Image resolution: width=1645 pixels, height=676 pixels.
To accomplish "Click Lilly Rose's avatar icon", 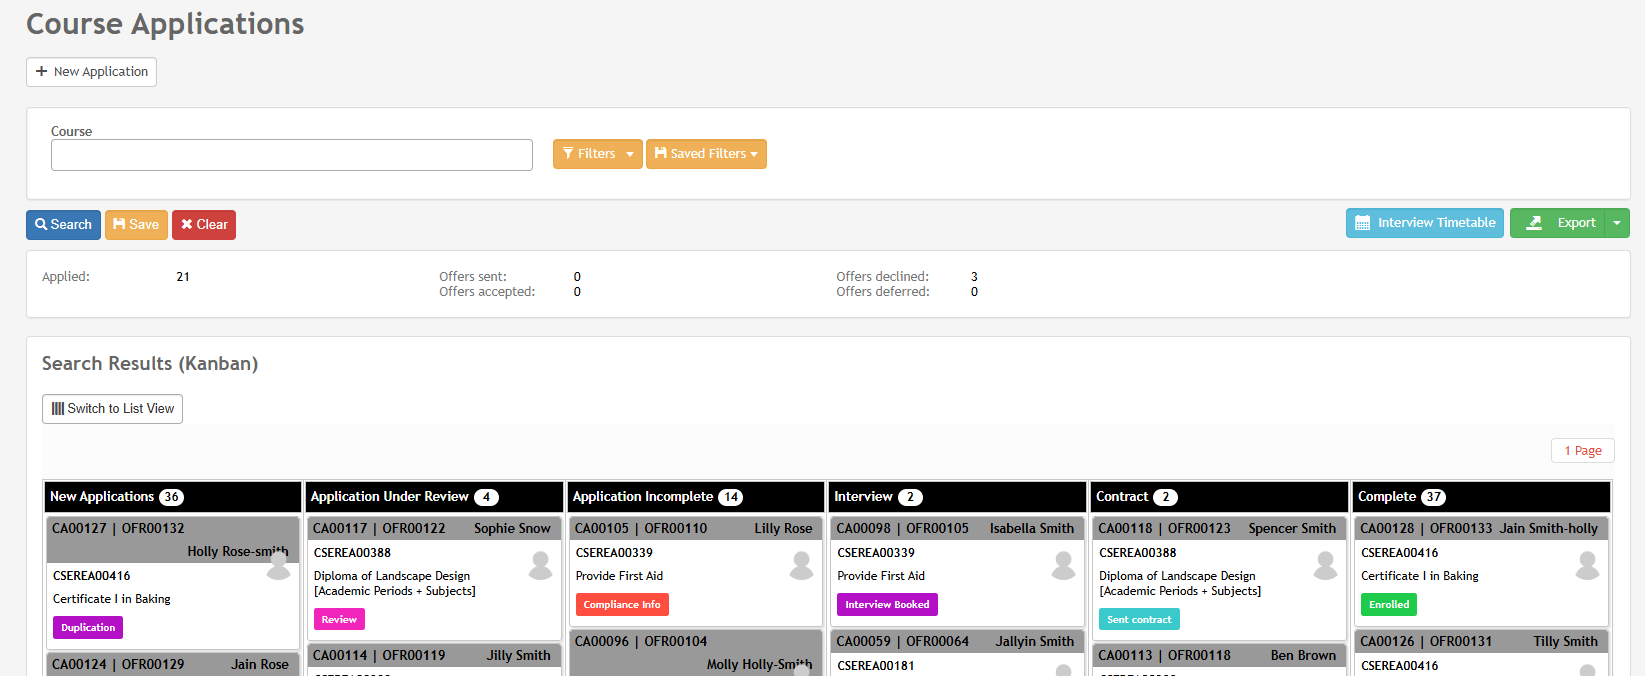I will [x=802, y=566].
